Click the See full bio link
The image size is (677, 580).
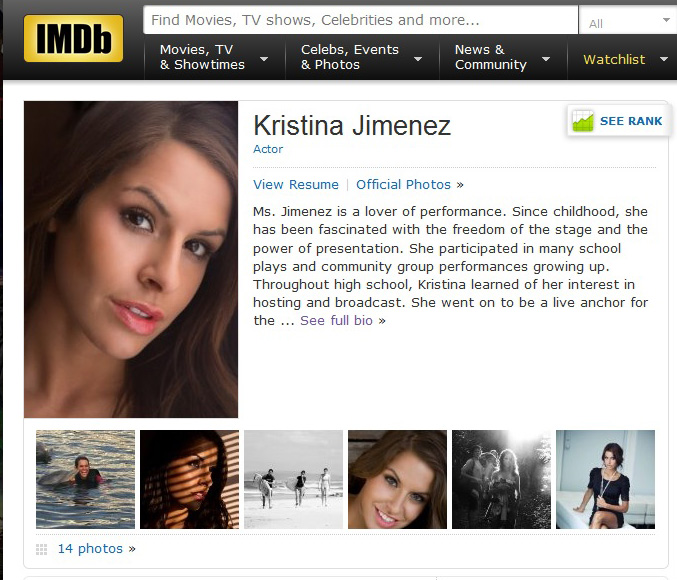(336, 320)
